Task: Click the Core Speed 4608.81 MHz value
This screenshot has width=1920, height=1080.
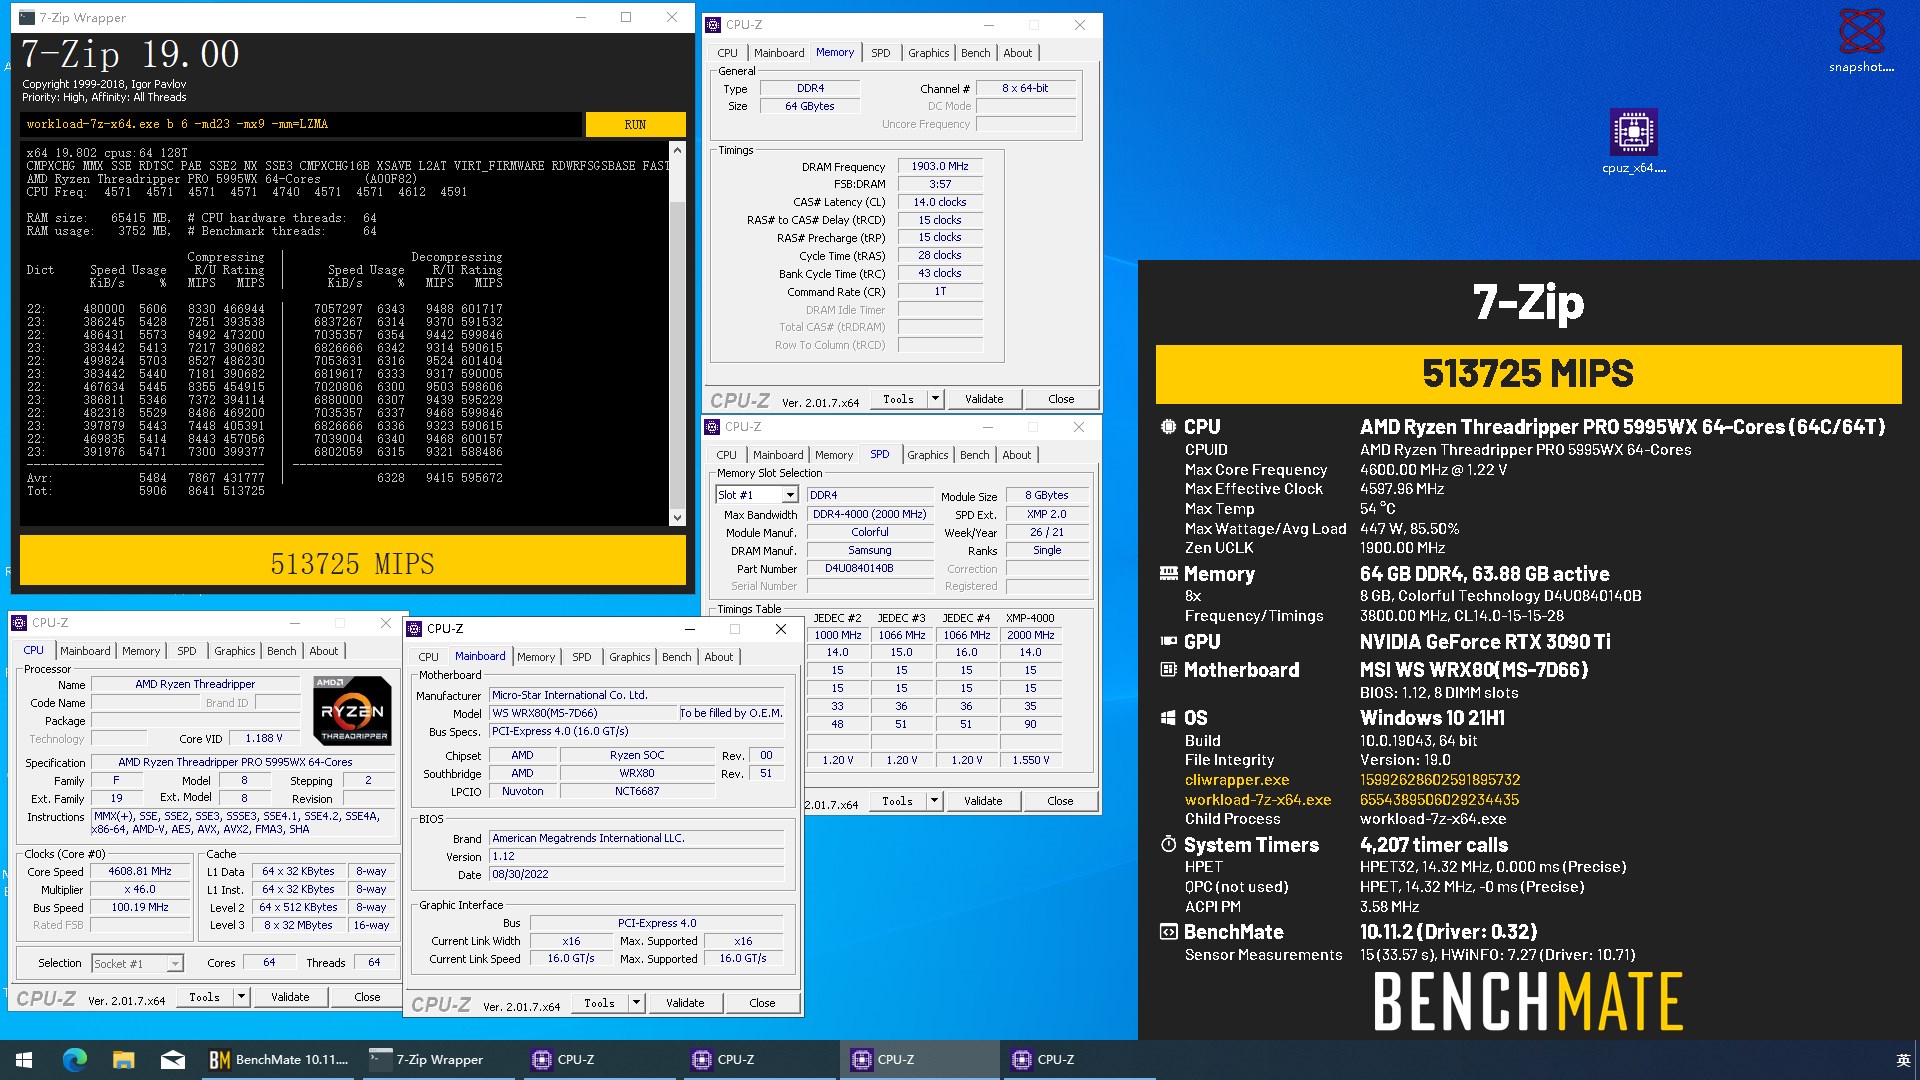Action: coord(140,872)
